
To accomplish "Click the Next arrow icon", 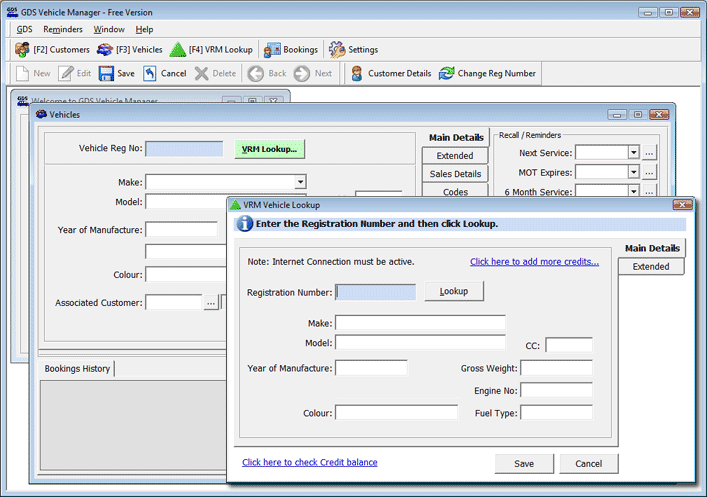I will pyautogui.click(x=302, y=74).
